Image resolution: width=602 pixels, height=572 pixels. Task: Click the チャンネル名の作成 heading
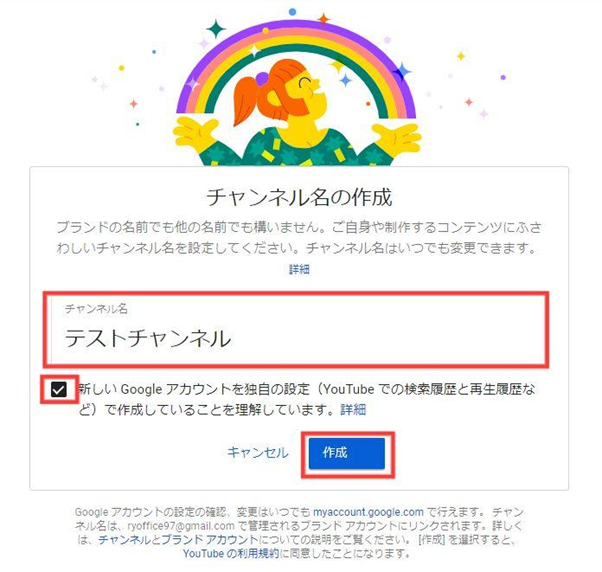tap(299, 197)
